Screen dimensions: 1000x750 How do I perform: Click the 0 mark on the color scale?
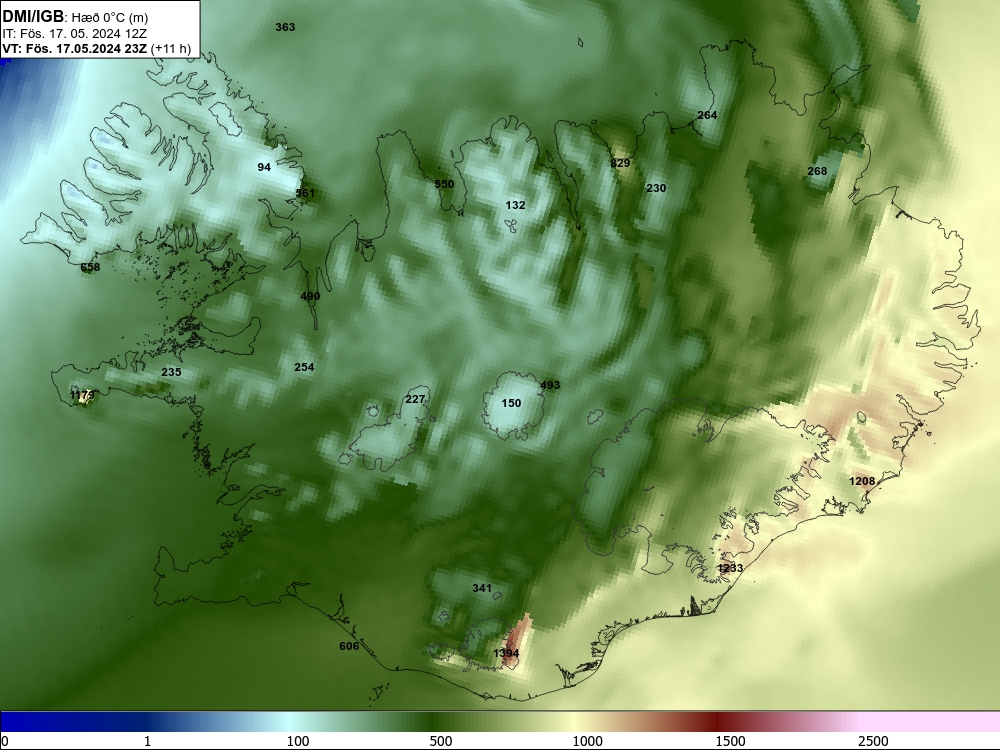pos(6,741)
